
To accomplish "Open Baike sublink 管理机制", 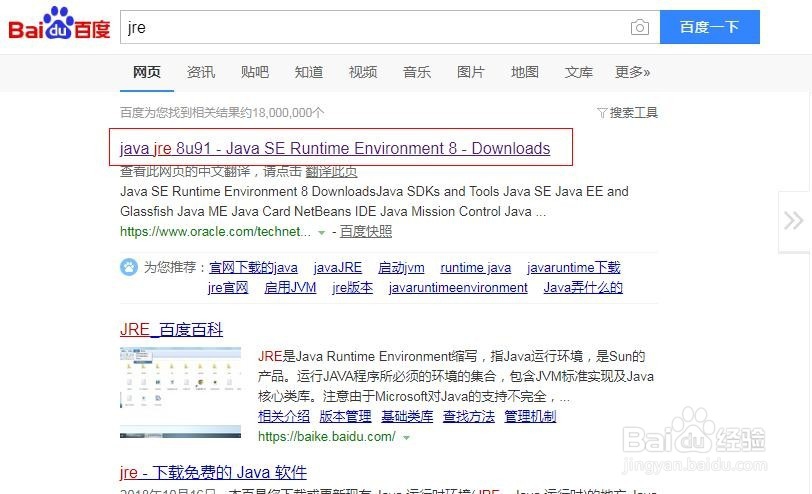I will coord(530,416).
